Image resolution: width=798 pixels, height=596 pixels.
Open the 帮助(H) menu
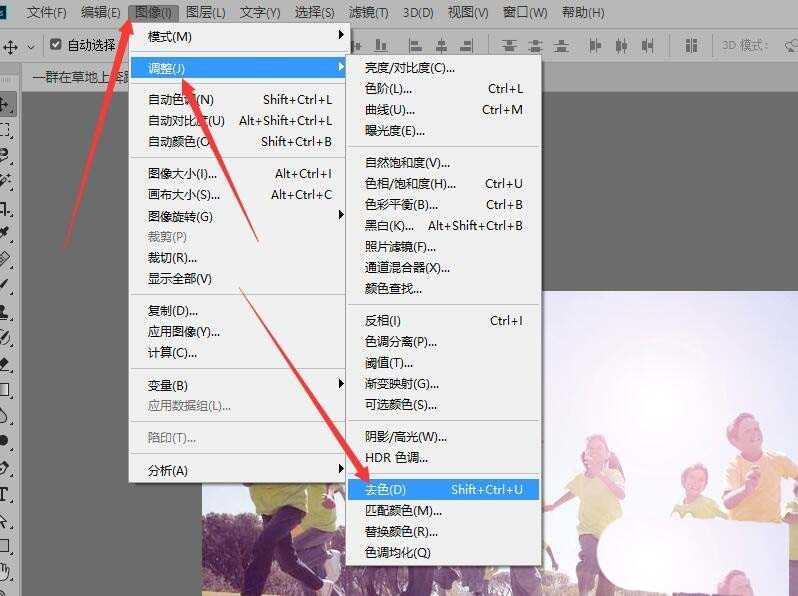[x=583, y=12]
